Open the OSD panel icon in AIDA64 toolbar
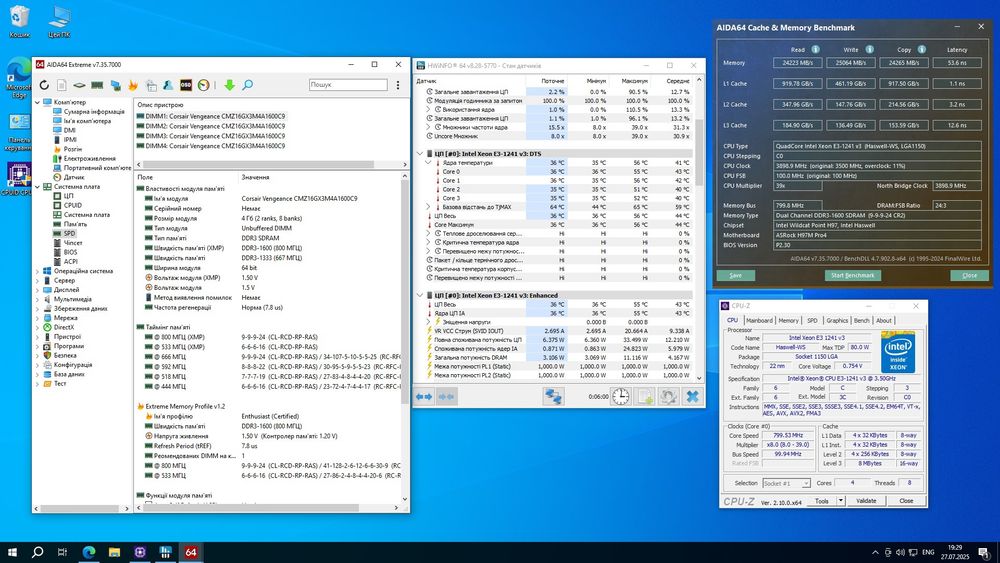This screenshot has height=563, width=1000. click(x=186, y=85)
